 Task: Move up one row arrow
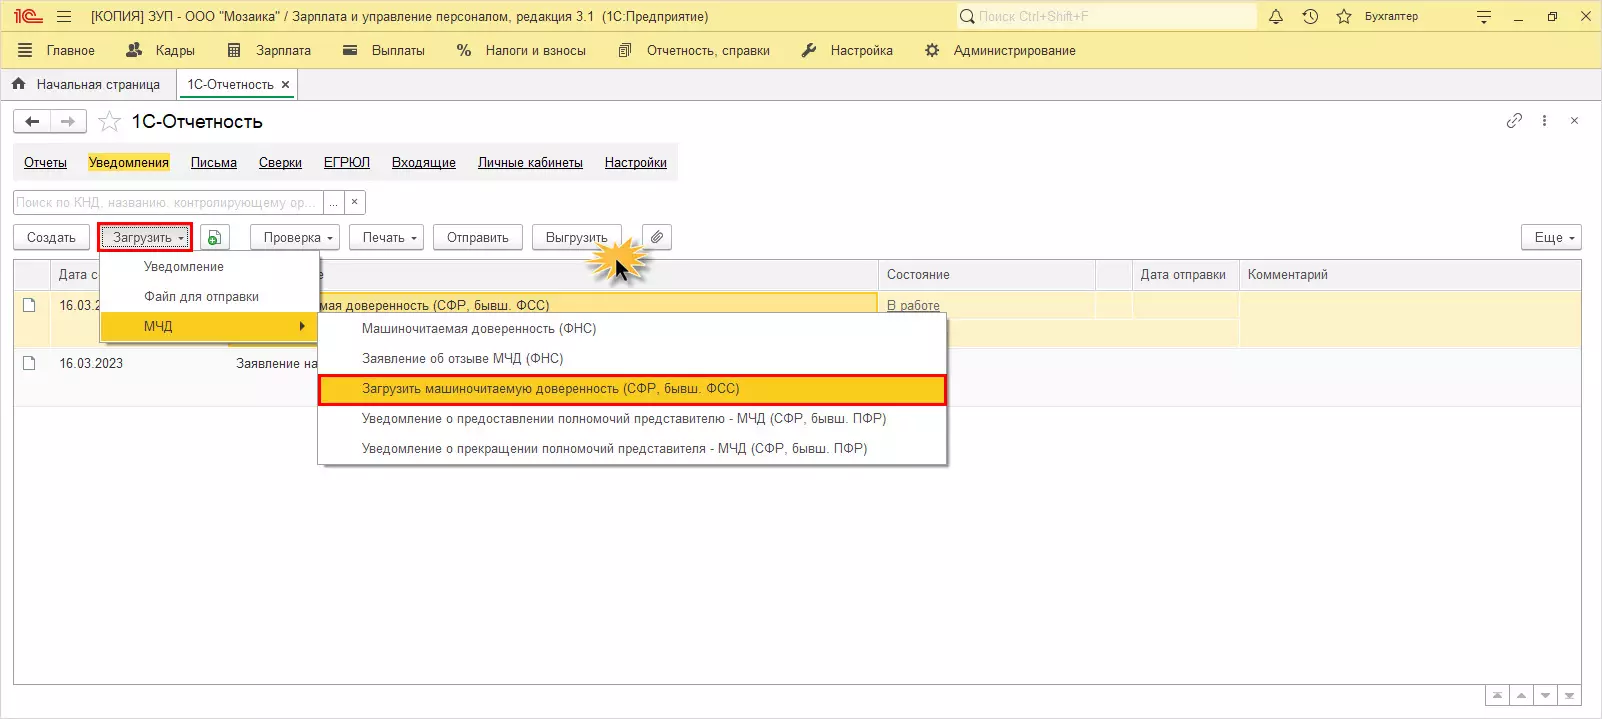[1521, 695]
